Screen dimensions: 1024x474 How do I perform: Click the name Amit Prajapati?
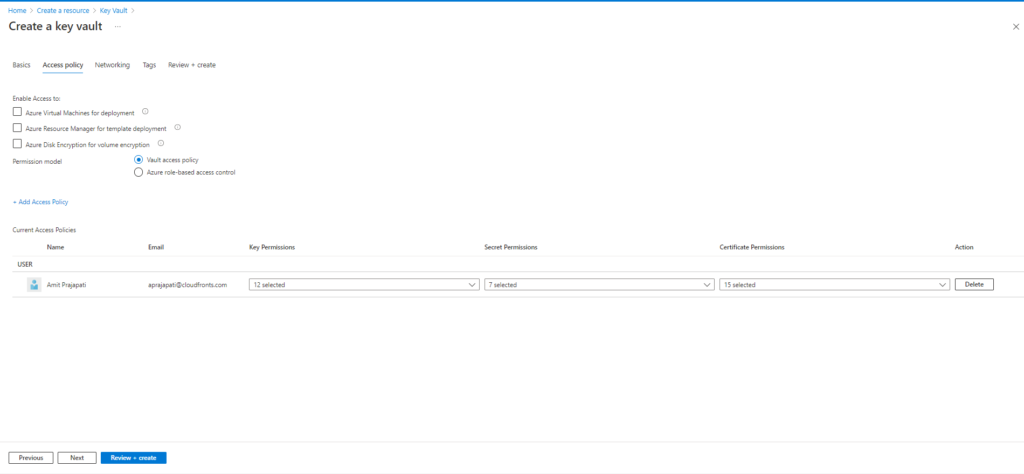coord(67,285)
